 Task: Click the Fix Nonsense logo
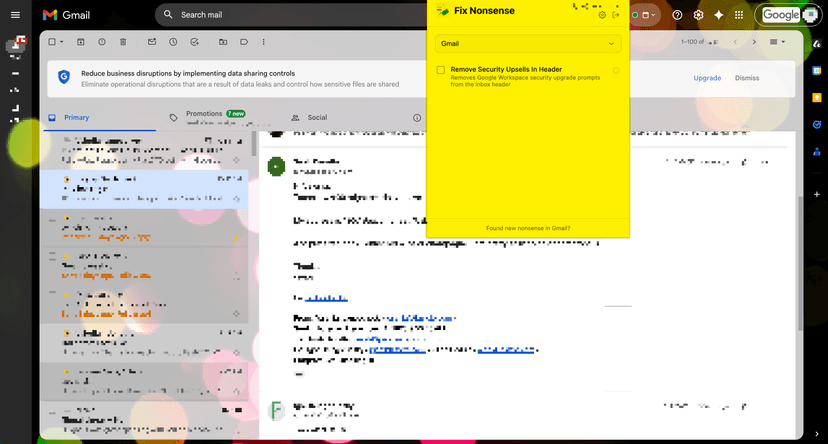[443, 11]
